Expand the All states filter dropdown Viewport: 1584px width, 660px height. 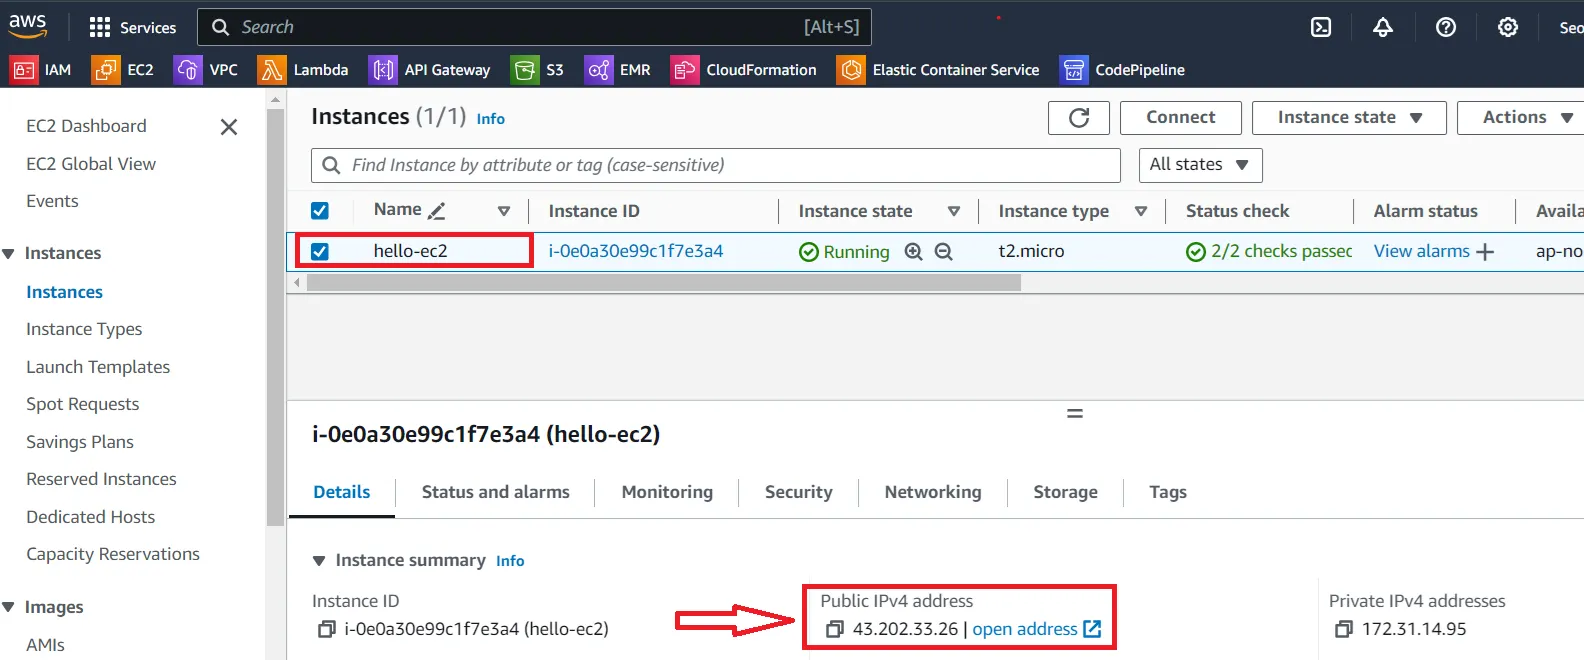[1200, 165]
